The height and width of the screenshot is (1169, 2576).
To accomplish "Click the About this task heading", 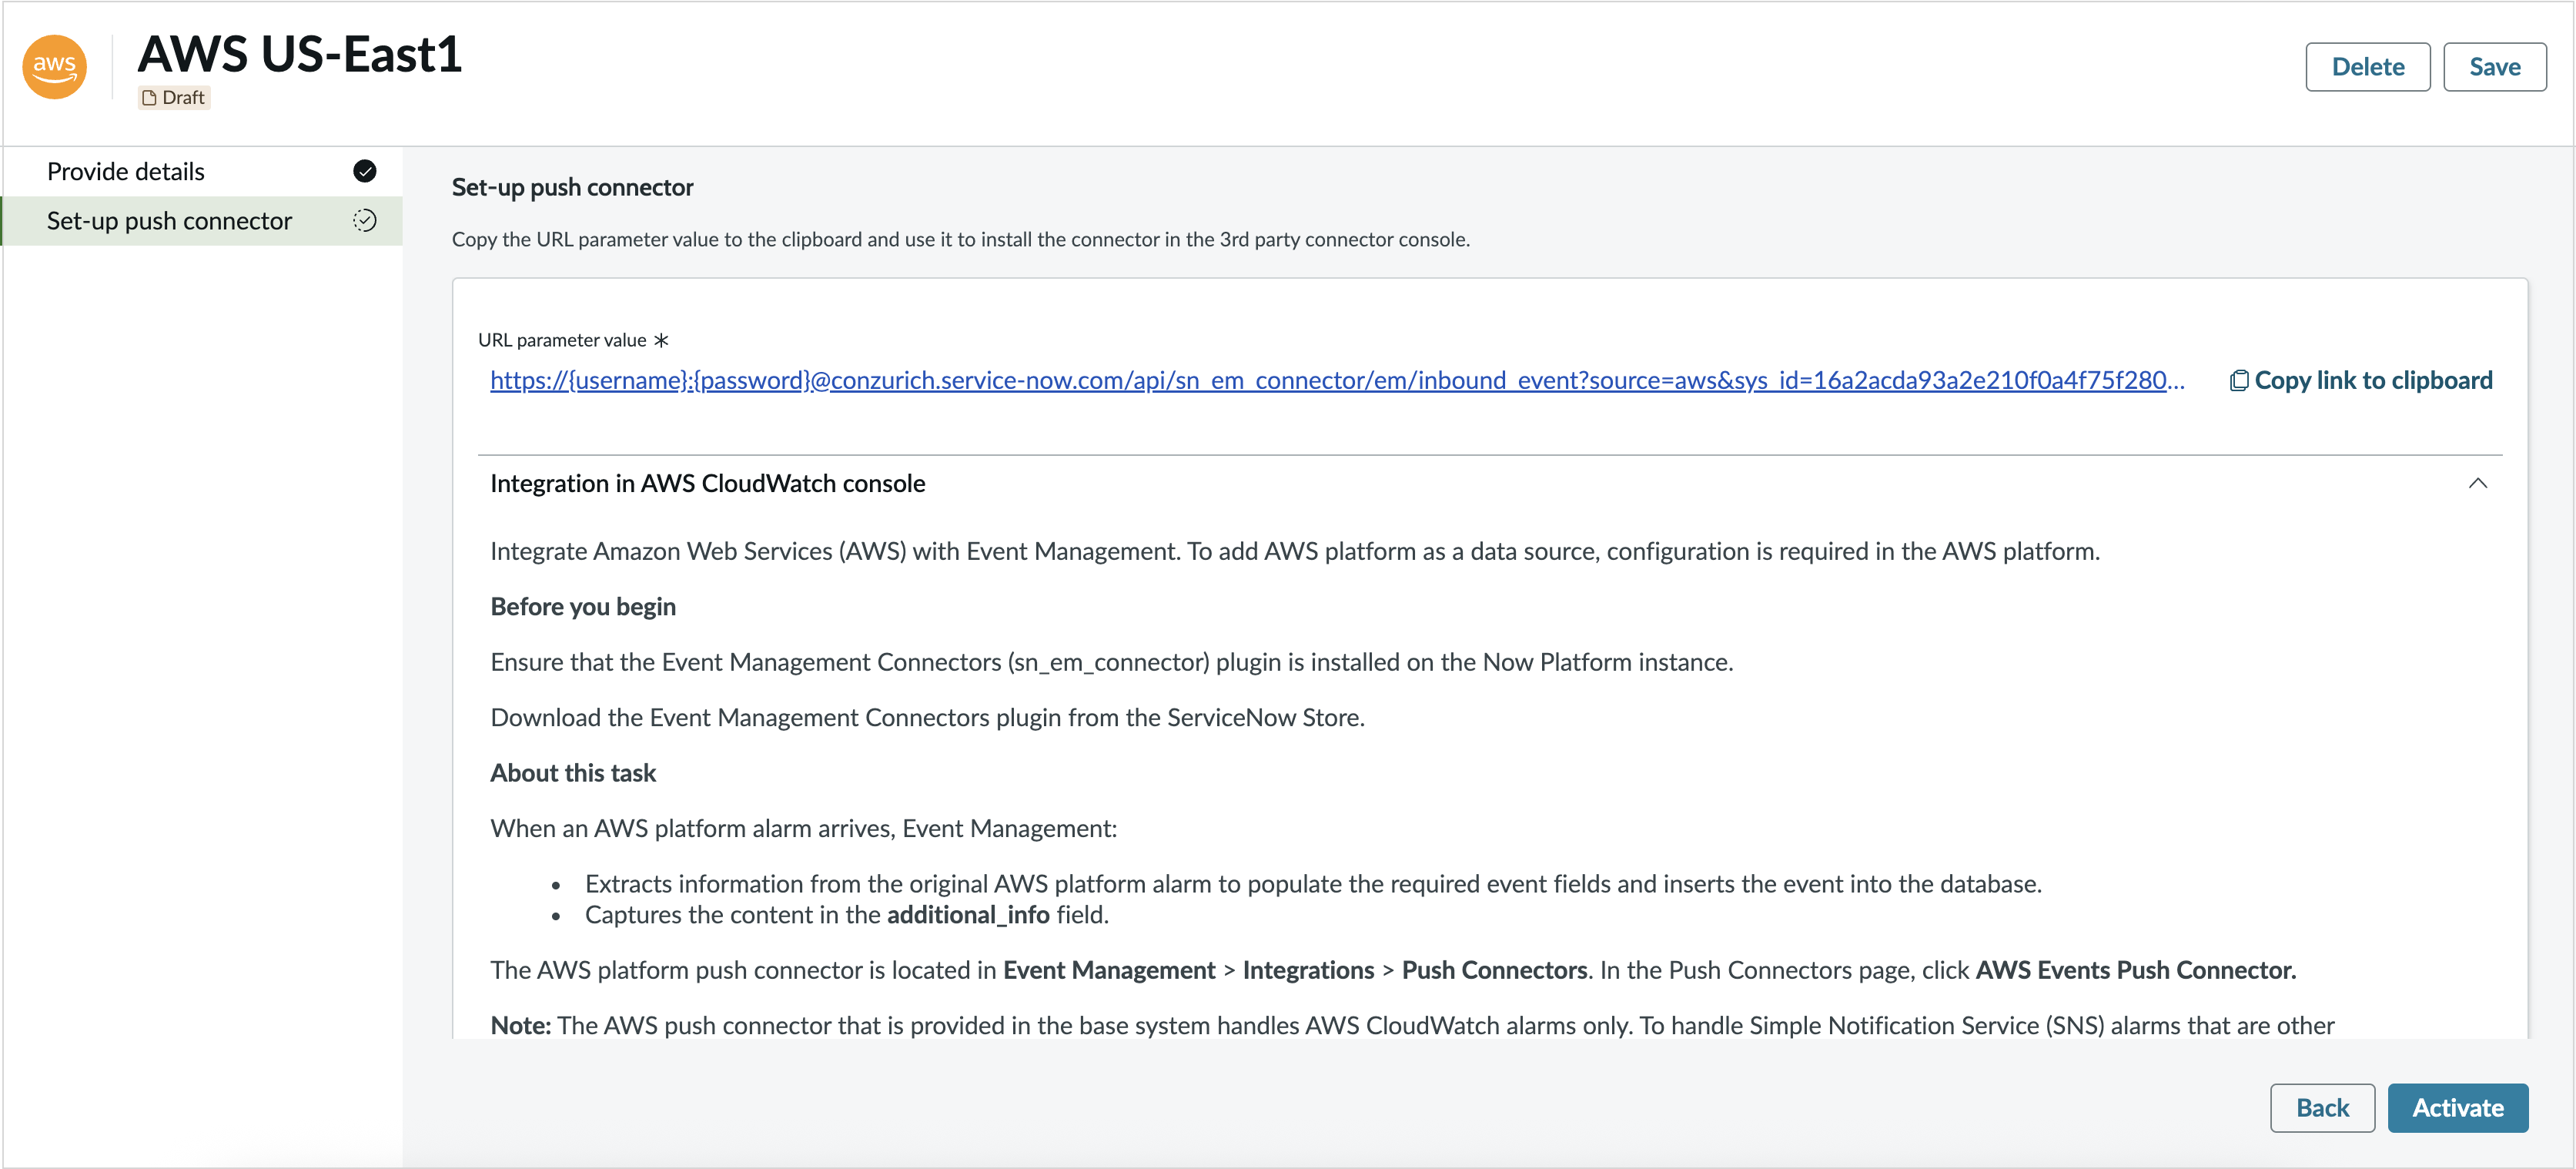I will pyautogui.click(x=573, y=773).
